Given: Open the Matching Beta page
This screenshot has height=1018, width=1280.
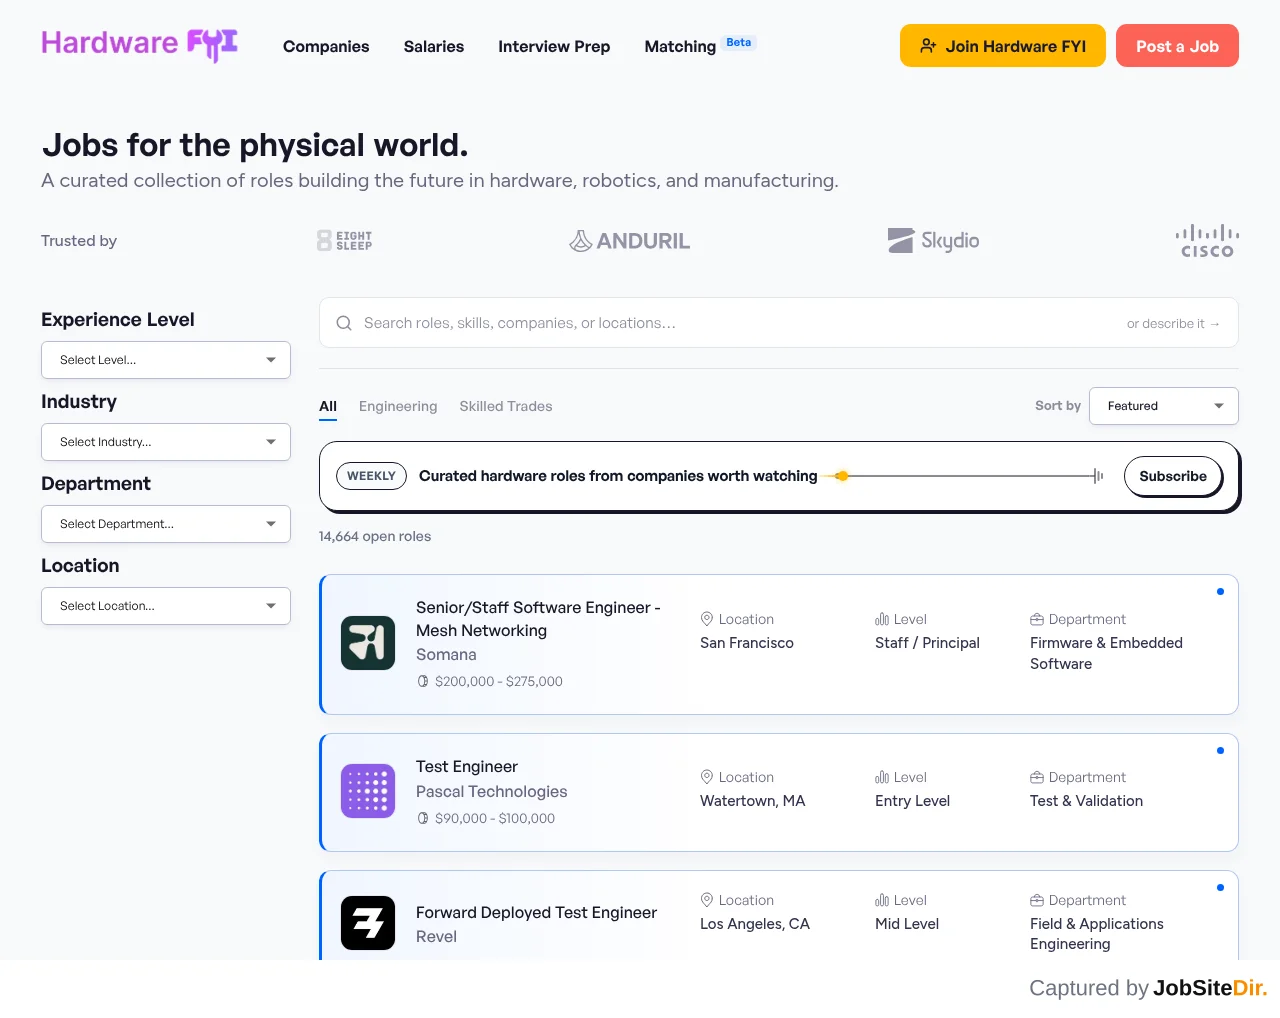Looking at the screenshot, I should pos(700,46).
